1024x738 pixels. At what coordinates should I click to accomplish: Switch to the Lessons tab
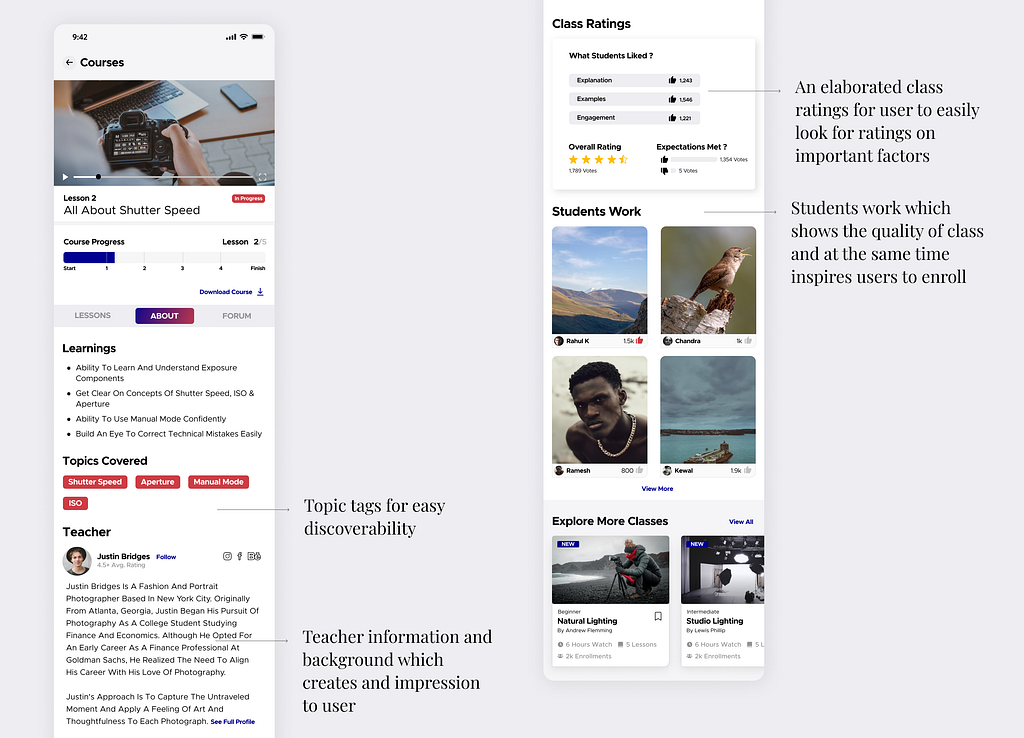click(92, 315)
